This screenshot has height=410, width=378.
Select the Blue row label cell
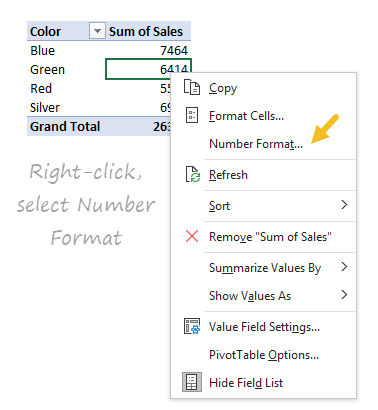66,50
